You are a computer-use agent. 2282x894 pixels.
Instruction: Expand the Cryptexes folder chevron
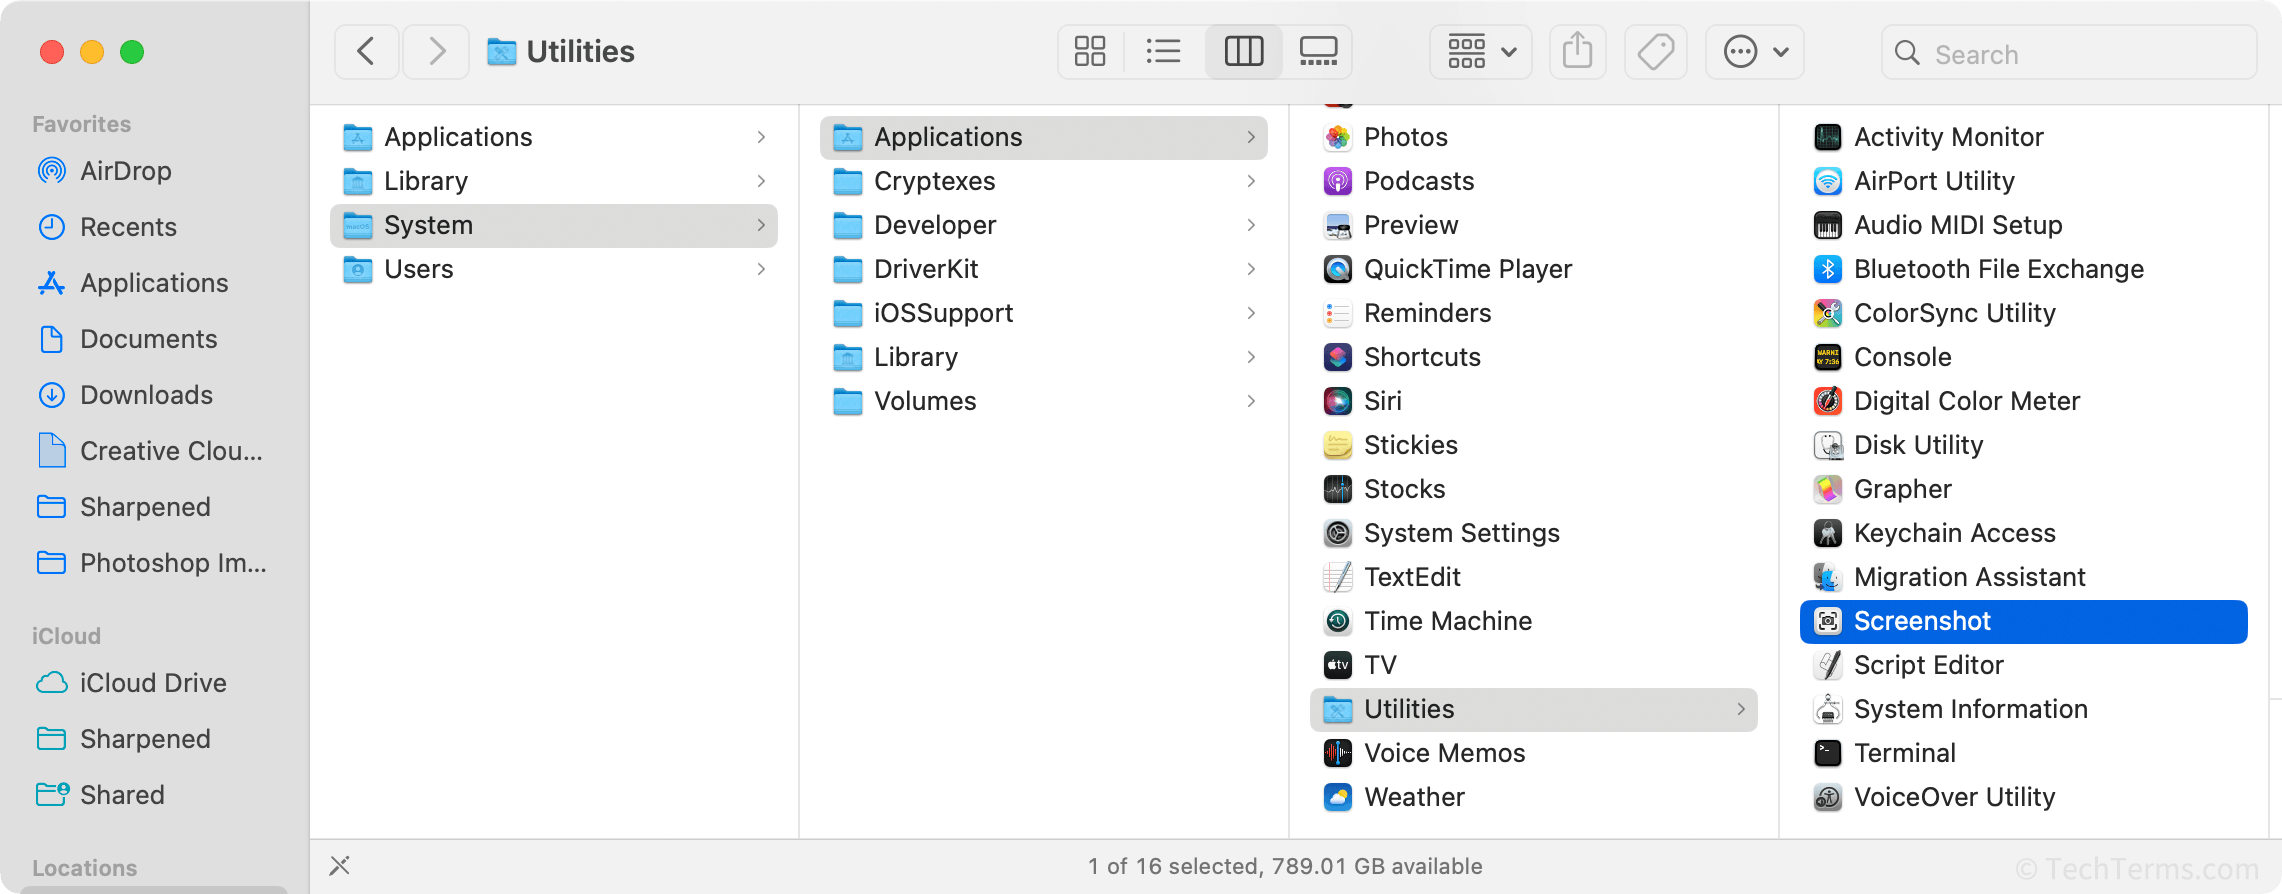tap(1251, 181)
